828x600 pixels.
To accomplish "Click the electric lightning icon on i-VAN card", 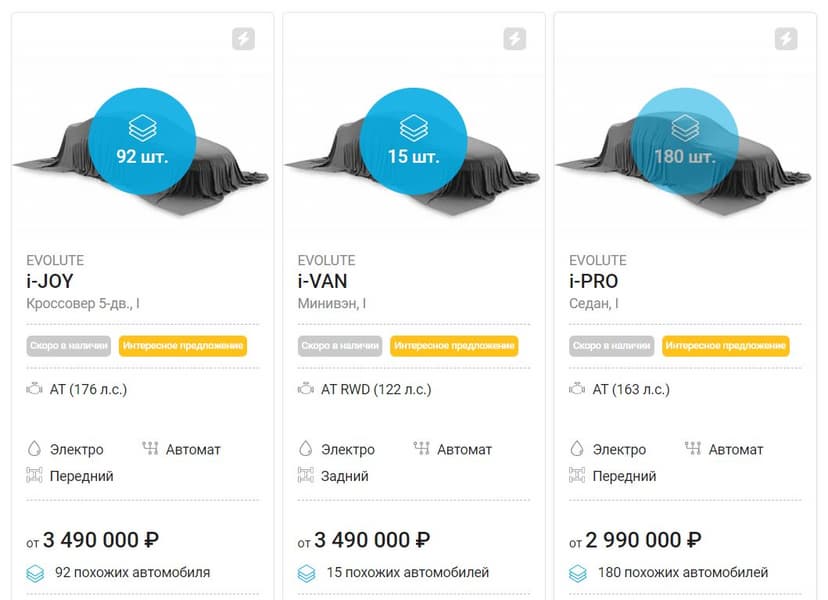I will (515, 39).
